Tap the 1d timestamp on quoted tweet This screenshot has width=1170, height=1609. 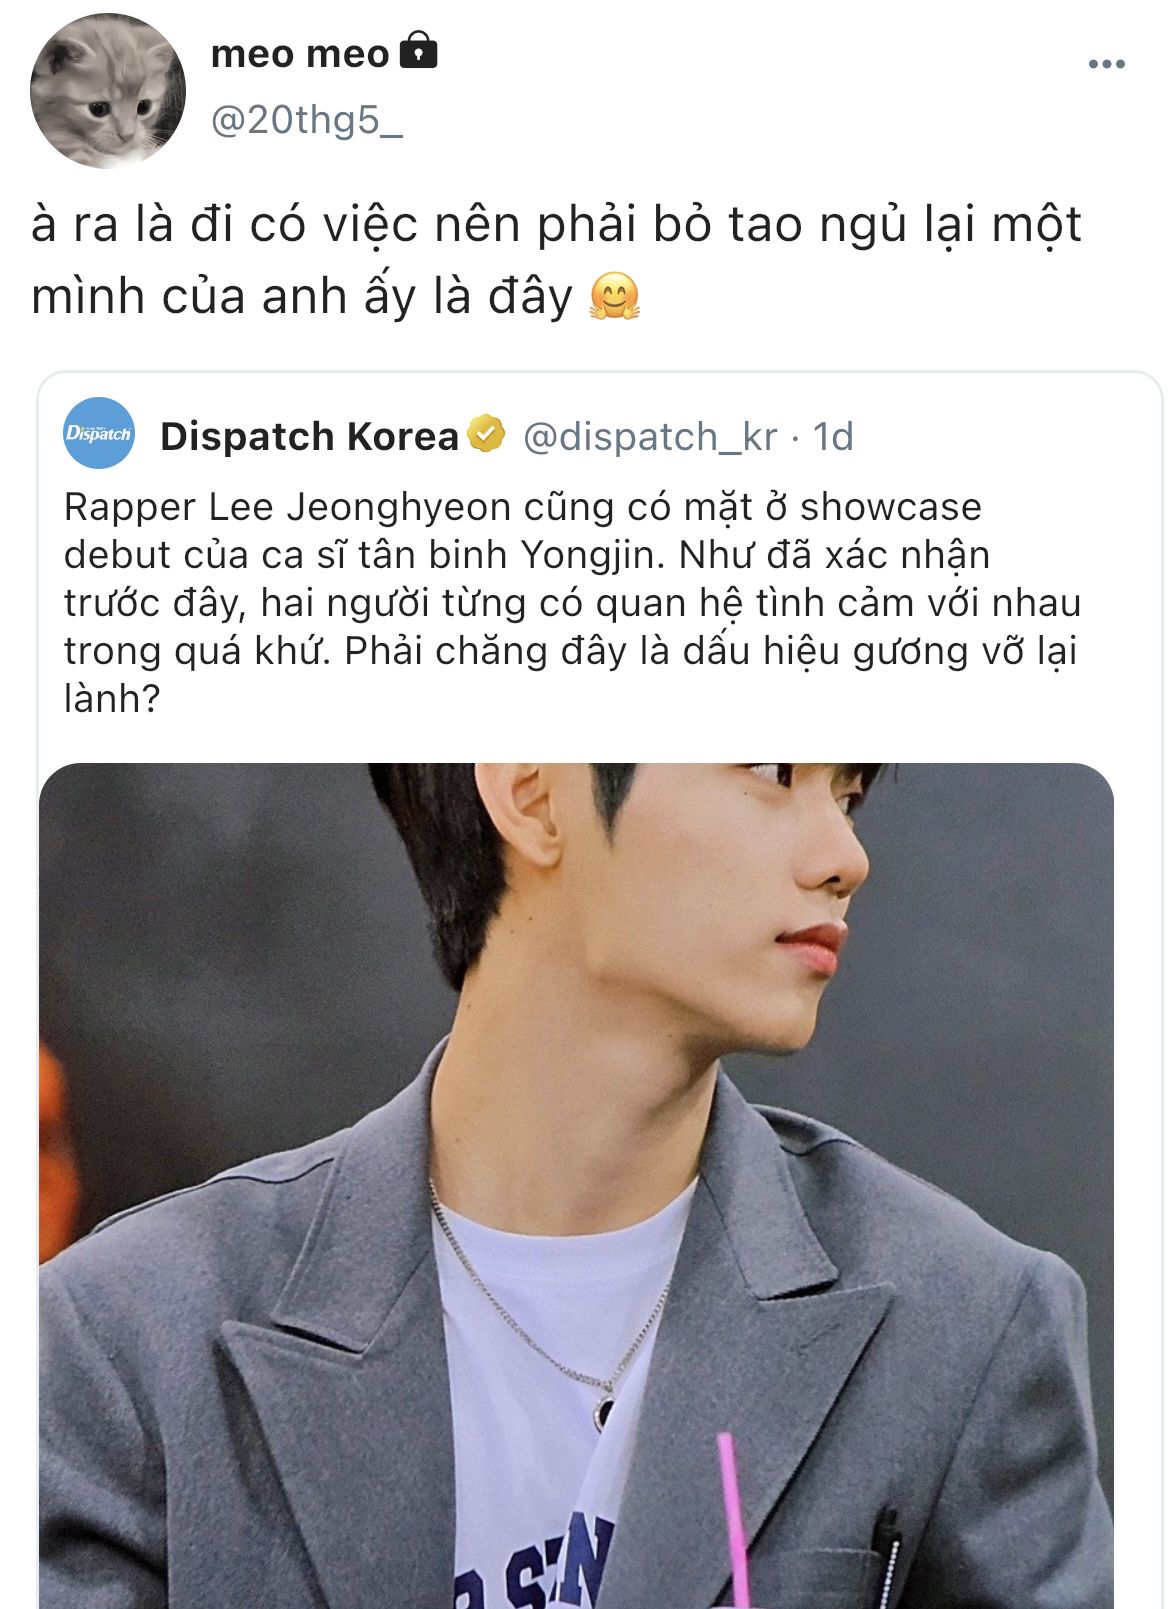pyautogui.click(x=833, y=436)
